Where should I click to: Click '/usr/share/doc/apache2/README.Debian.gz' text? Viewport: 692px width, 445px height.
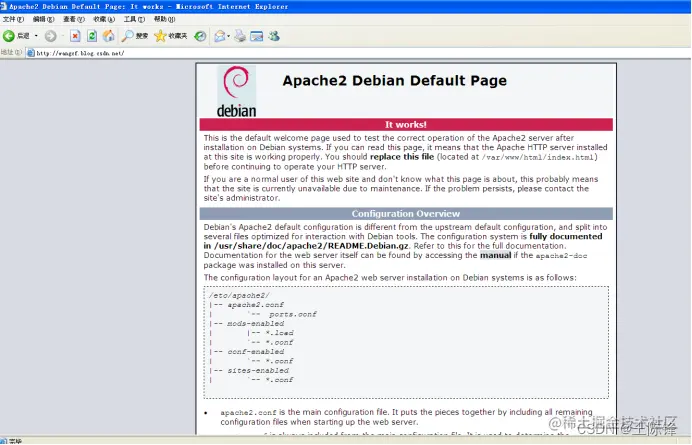coord(311,246)
